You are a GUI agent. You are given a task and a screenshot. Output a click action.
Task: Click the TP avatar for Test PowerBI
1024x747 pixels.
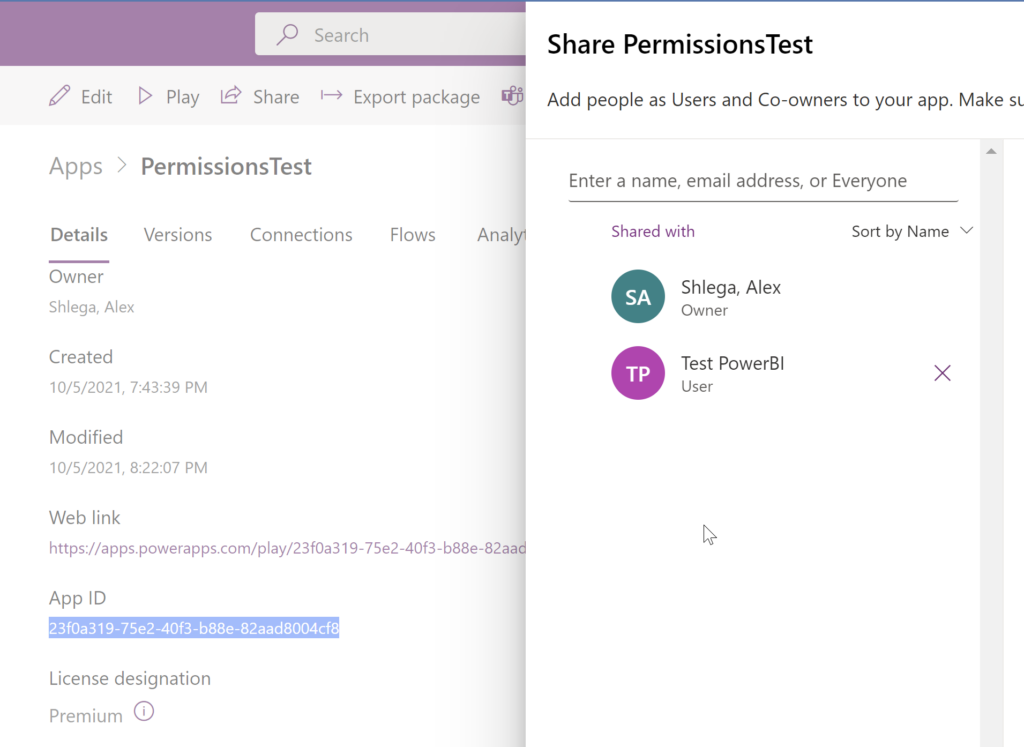638,373
